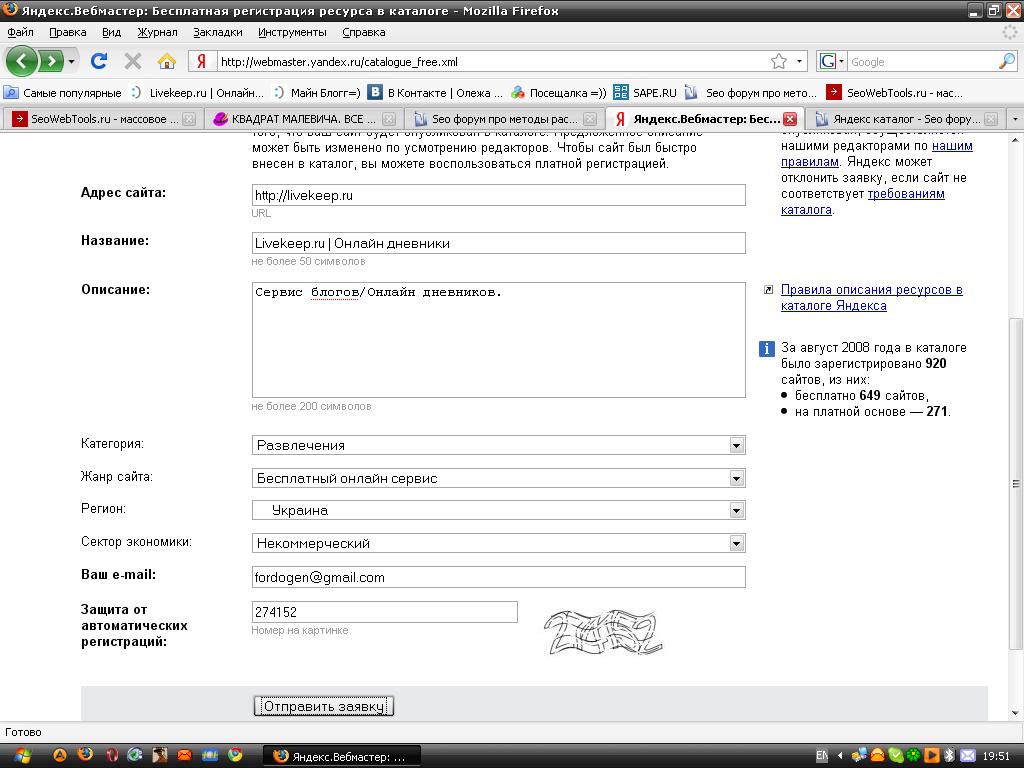Image resolution: width=1024 pixels, height=768 pixels.
Task: Click the Отправить заявку button
Action: pyautogui.click(x=324, y=706)
